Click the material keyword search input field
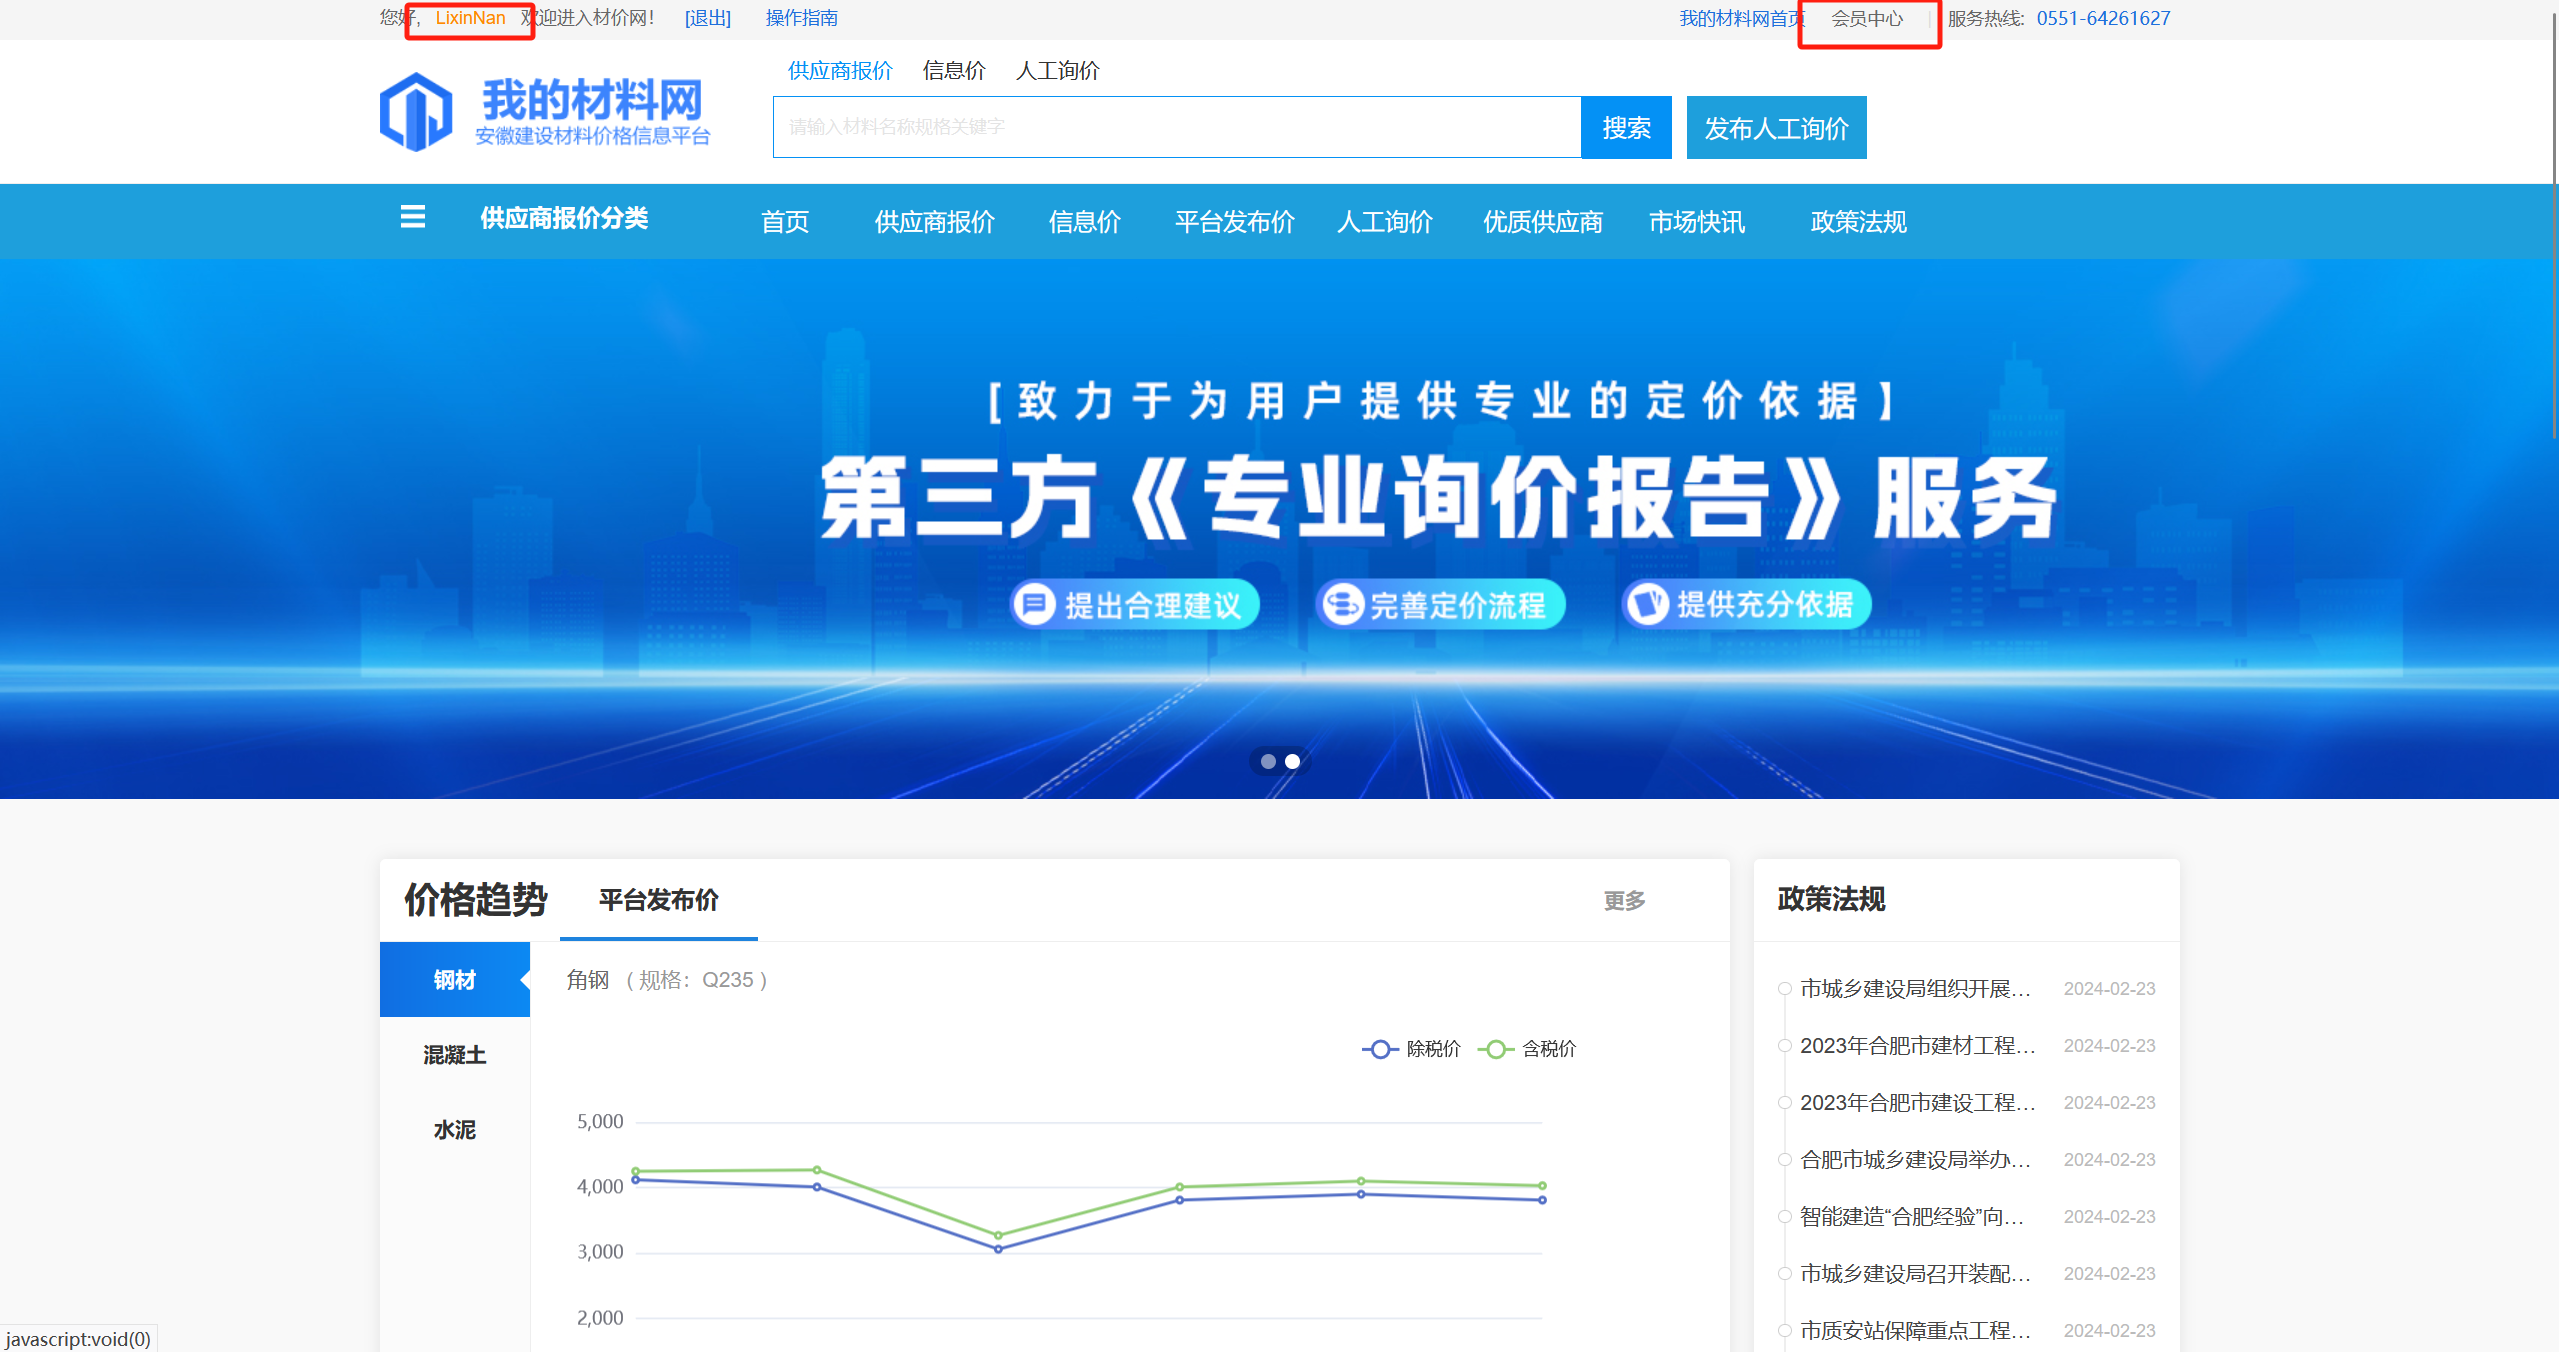 click(1176, 127)
